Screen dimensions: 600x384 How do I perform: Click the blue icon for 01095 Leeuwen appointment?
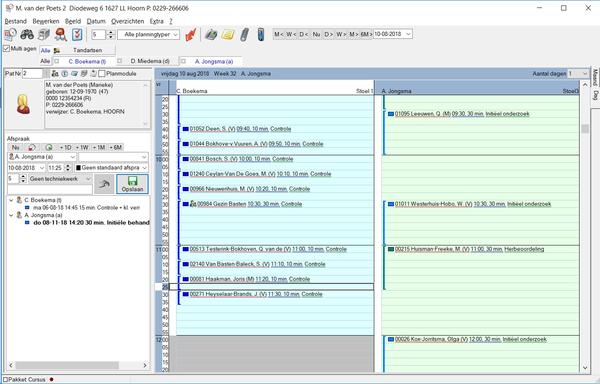391,114
